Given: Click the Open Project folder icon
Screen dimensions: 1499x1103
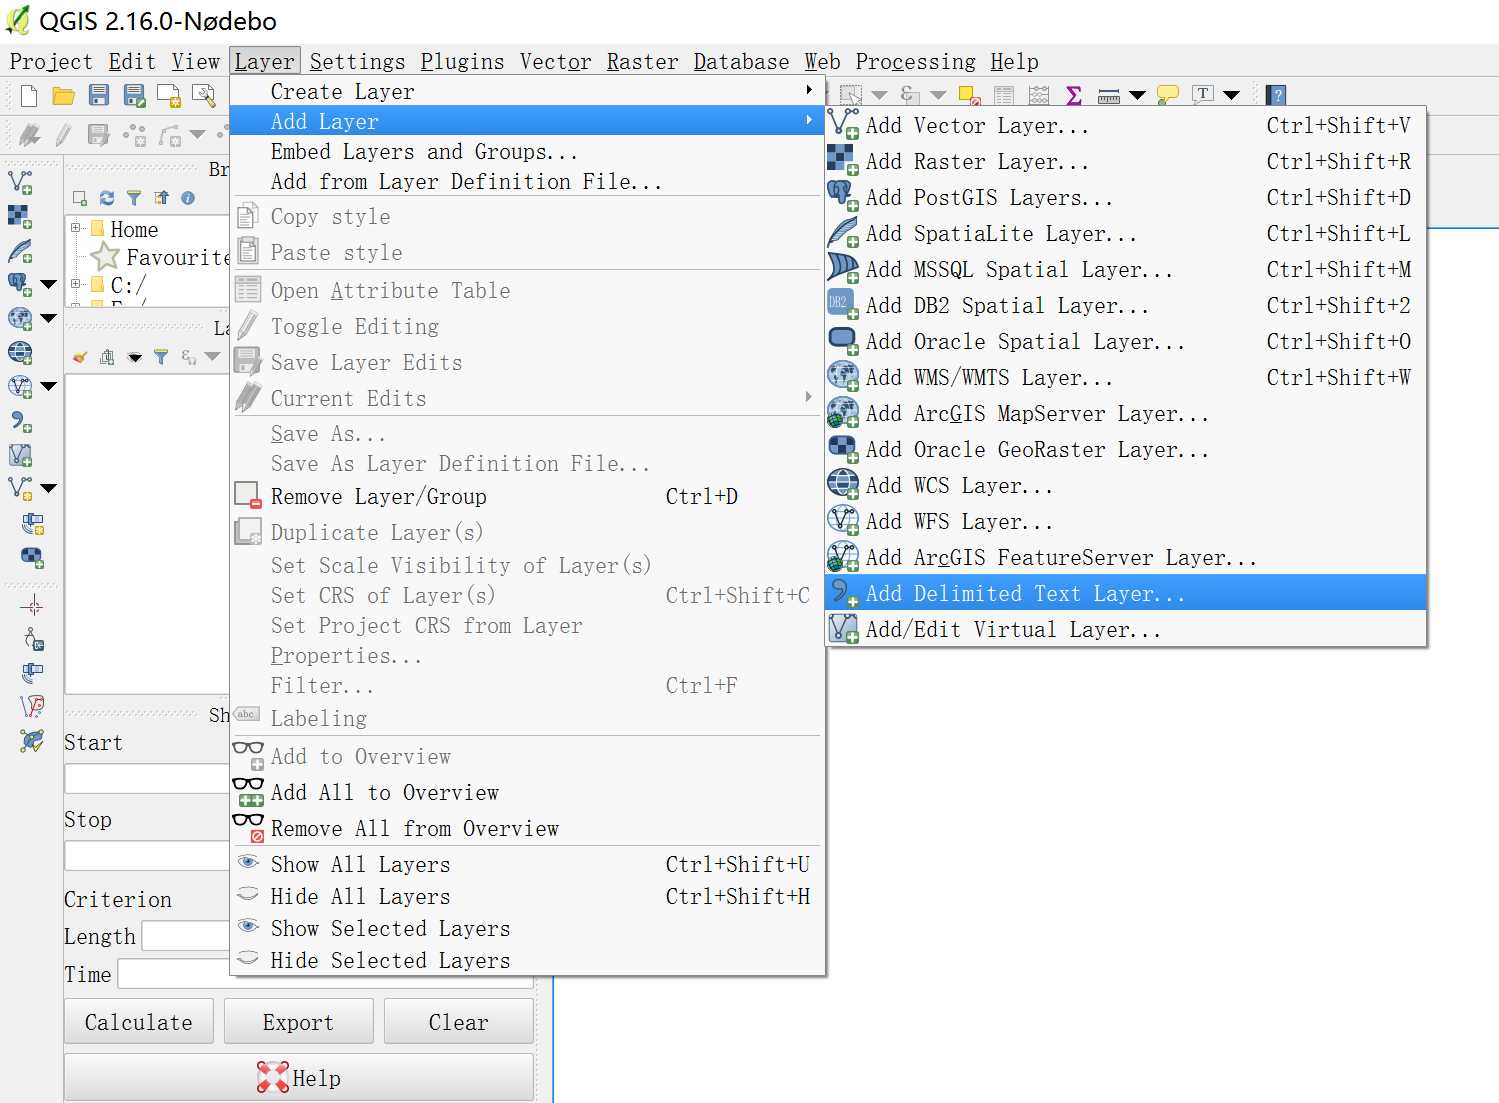Looking at the screenshot, I should 64,96.
